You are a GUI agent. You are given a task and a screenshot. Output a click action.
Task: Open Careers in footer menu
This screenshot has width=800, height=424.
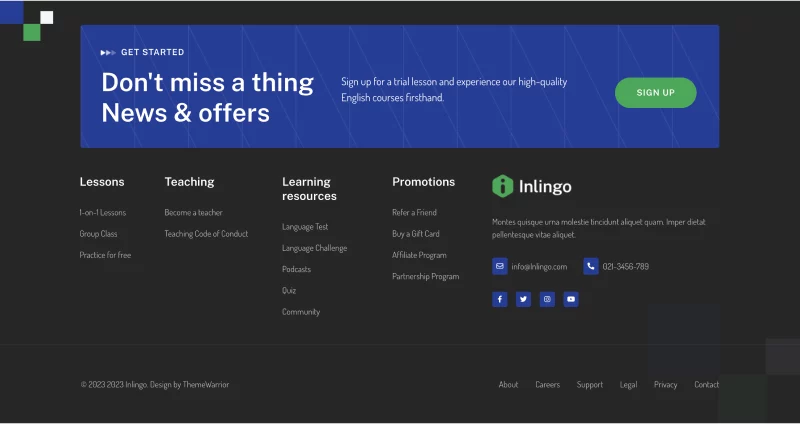(547, 385)
